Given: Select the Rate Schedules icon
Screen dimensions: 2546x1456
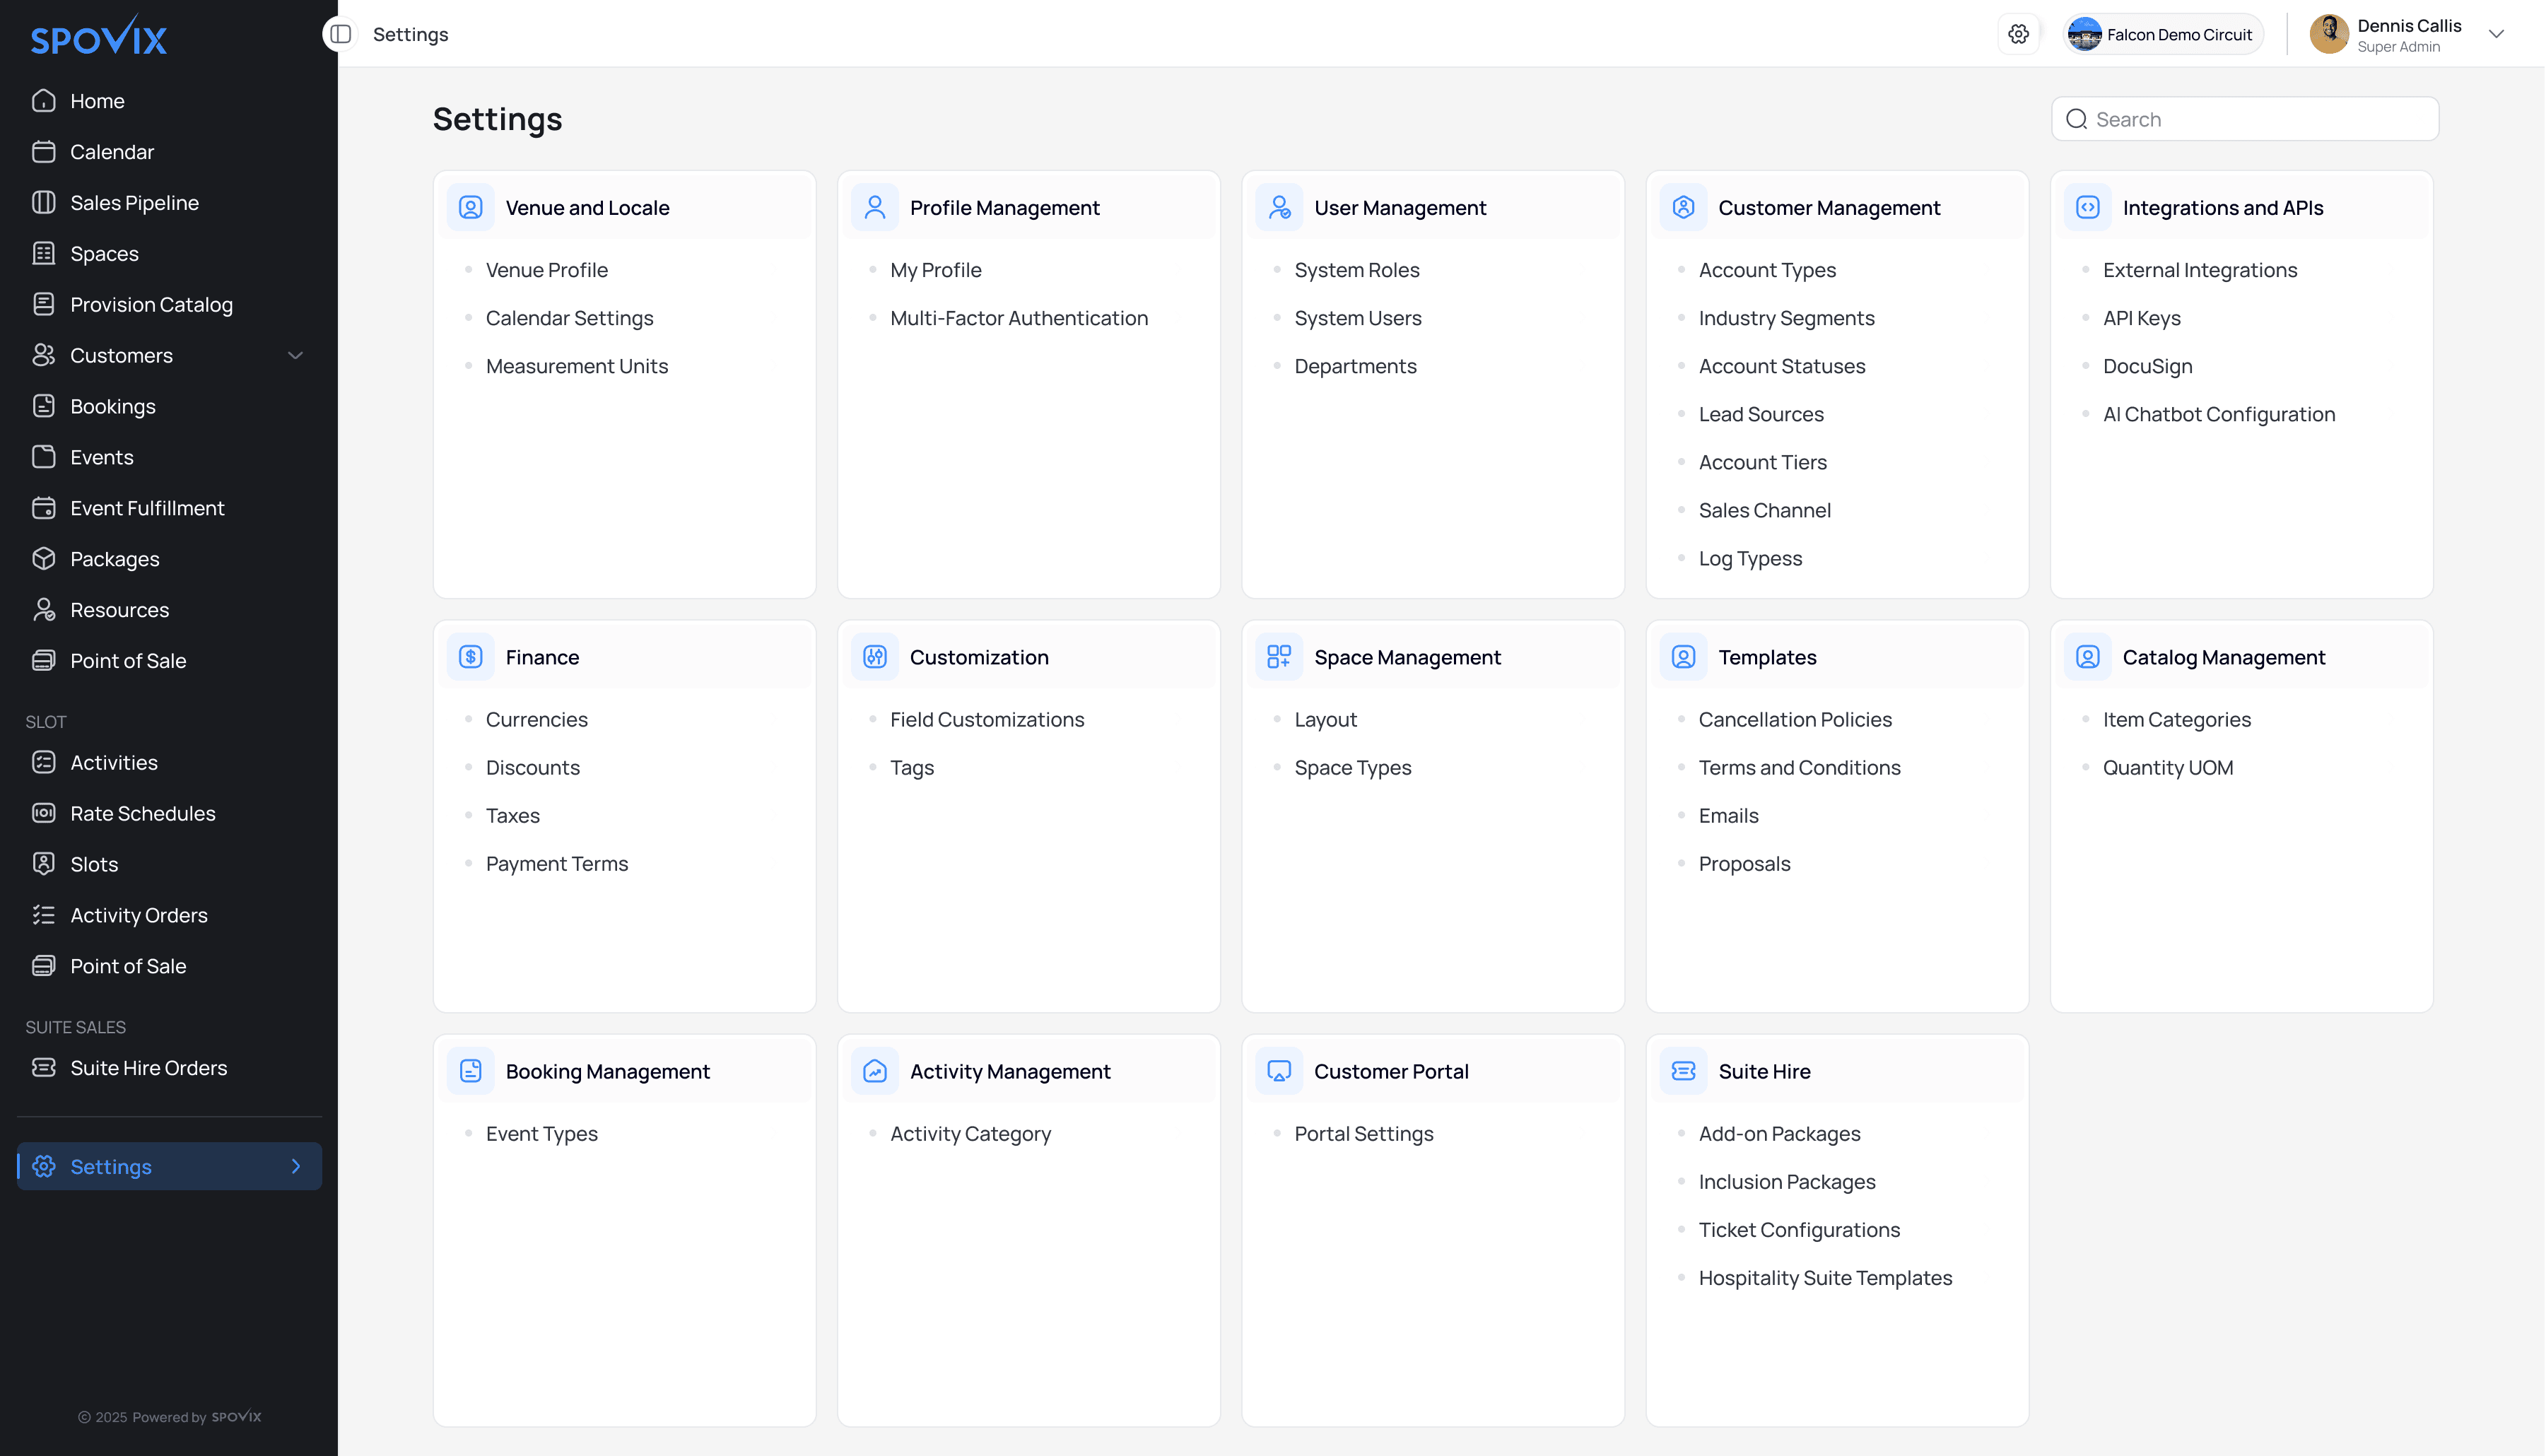Looking at the screenshot, I should (x=44, y=813).
